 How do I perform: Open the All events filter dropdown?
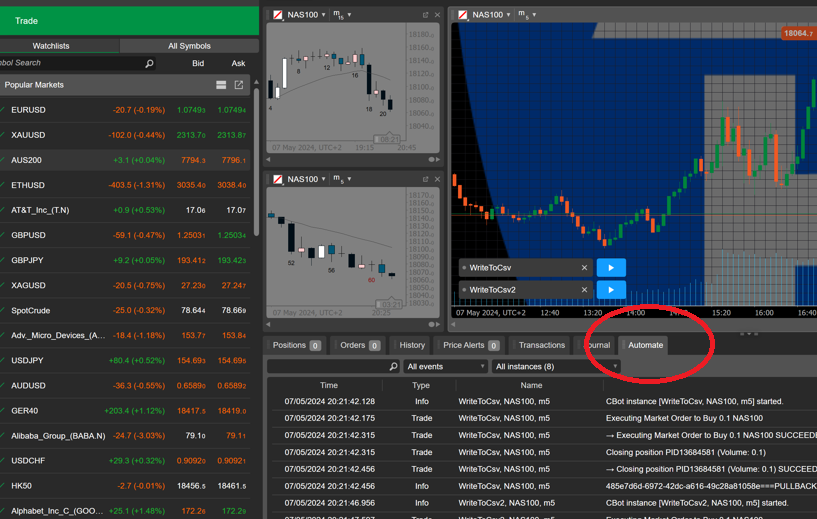click(445, 366)
